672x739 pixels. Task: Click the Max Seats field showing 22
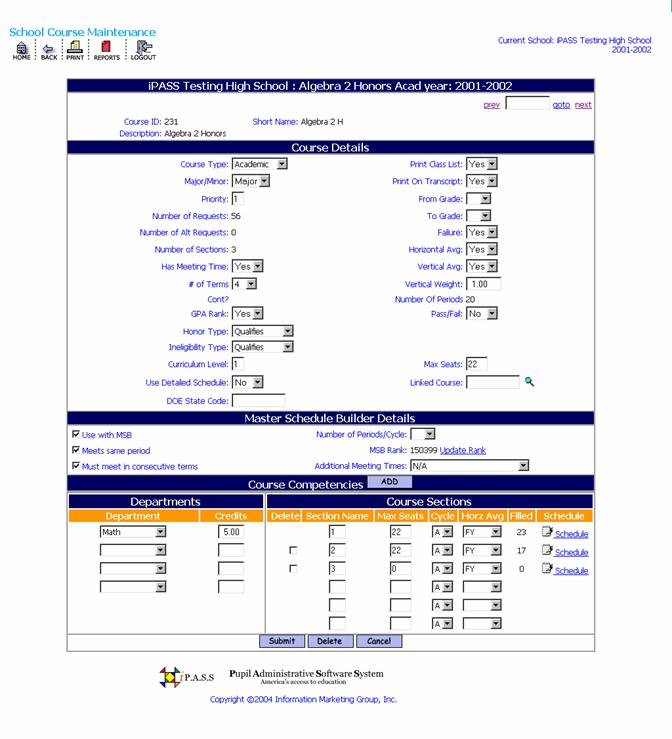476,364
